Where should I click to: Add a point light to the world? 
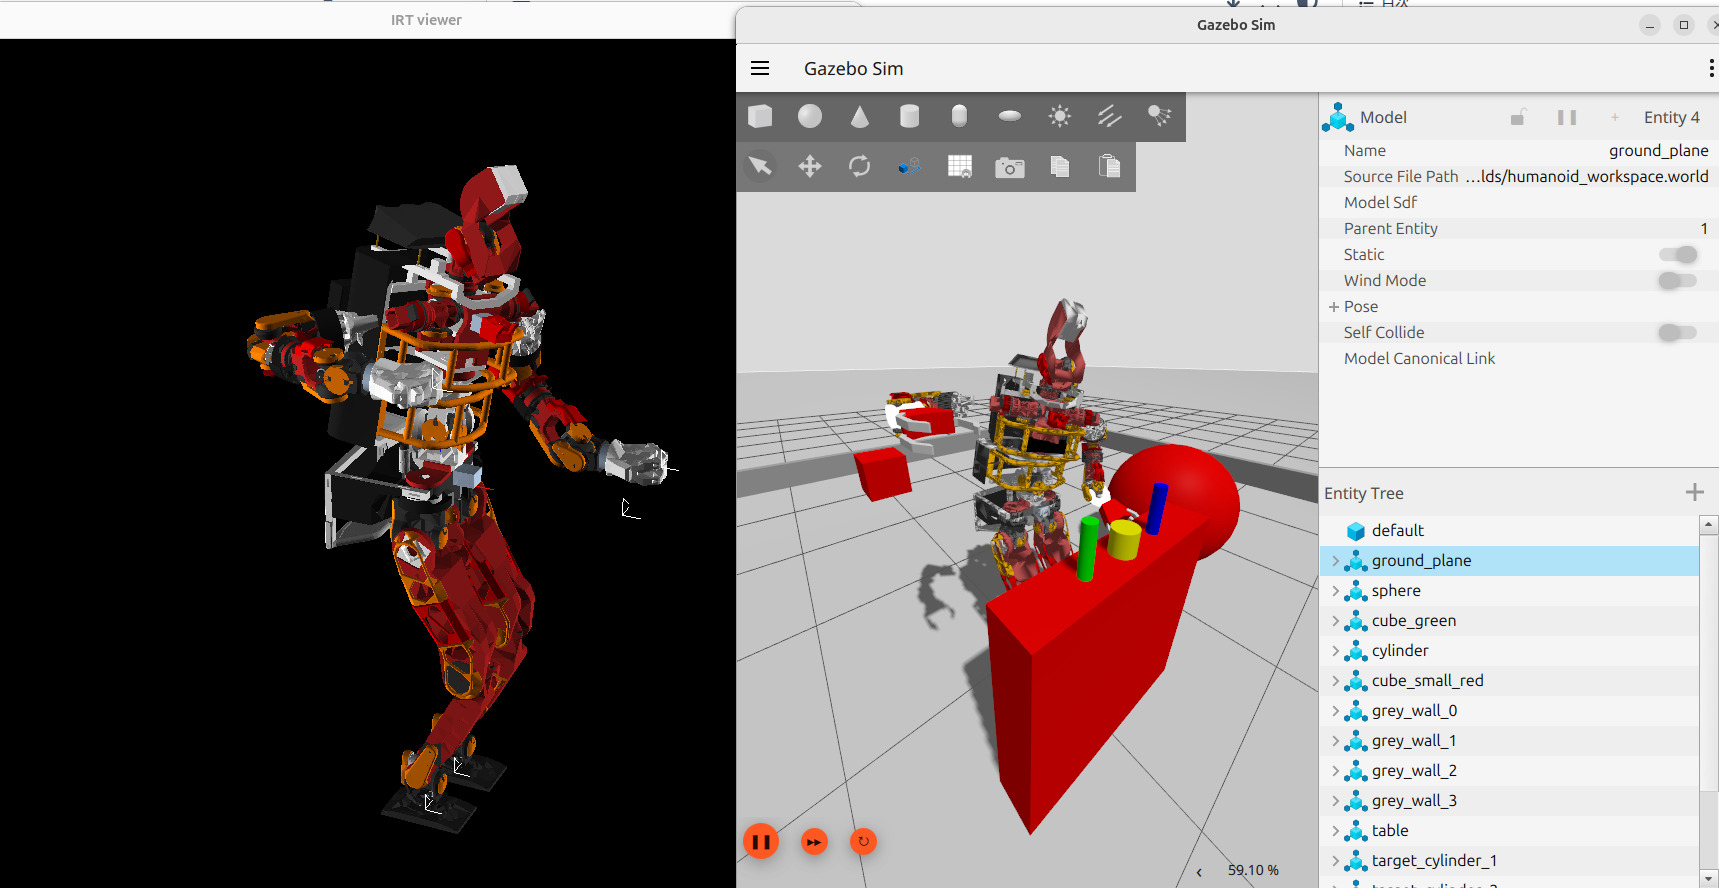[1059, 117]
